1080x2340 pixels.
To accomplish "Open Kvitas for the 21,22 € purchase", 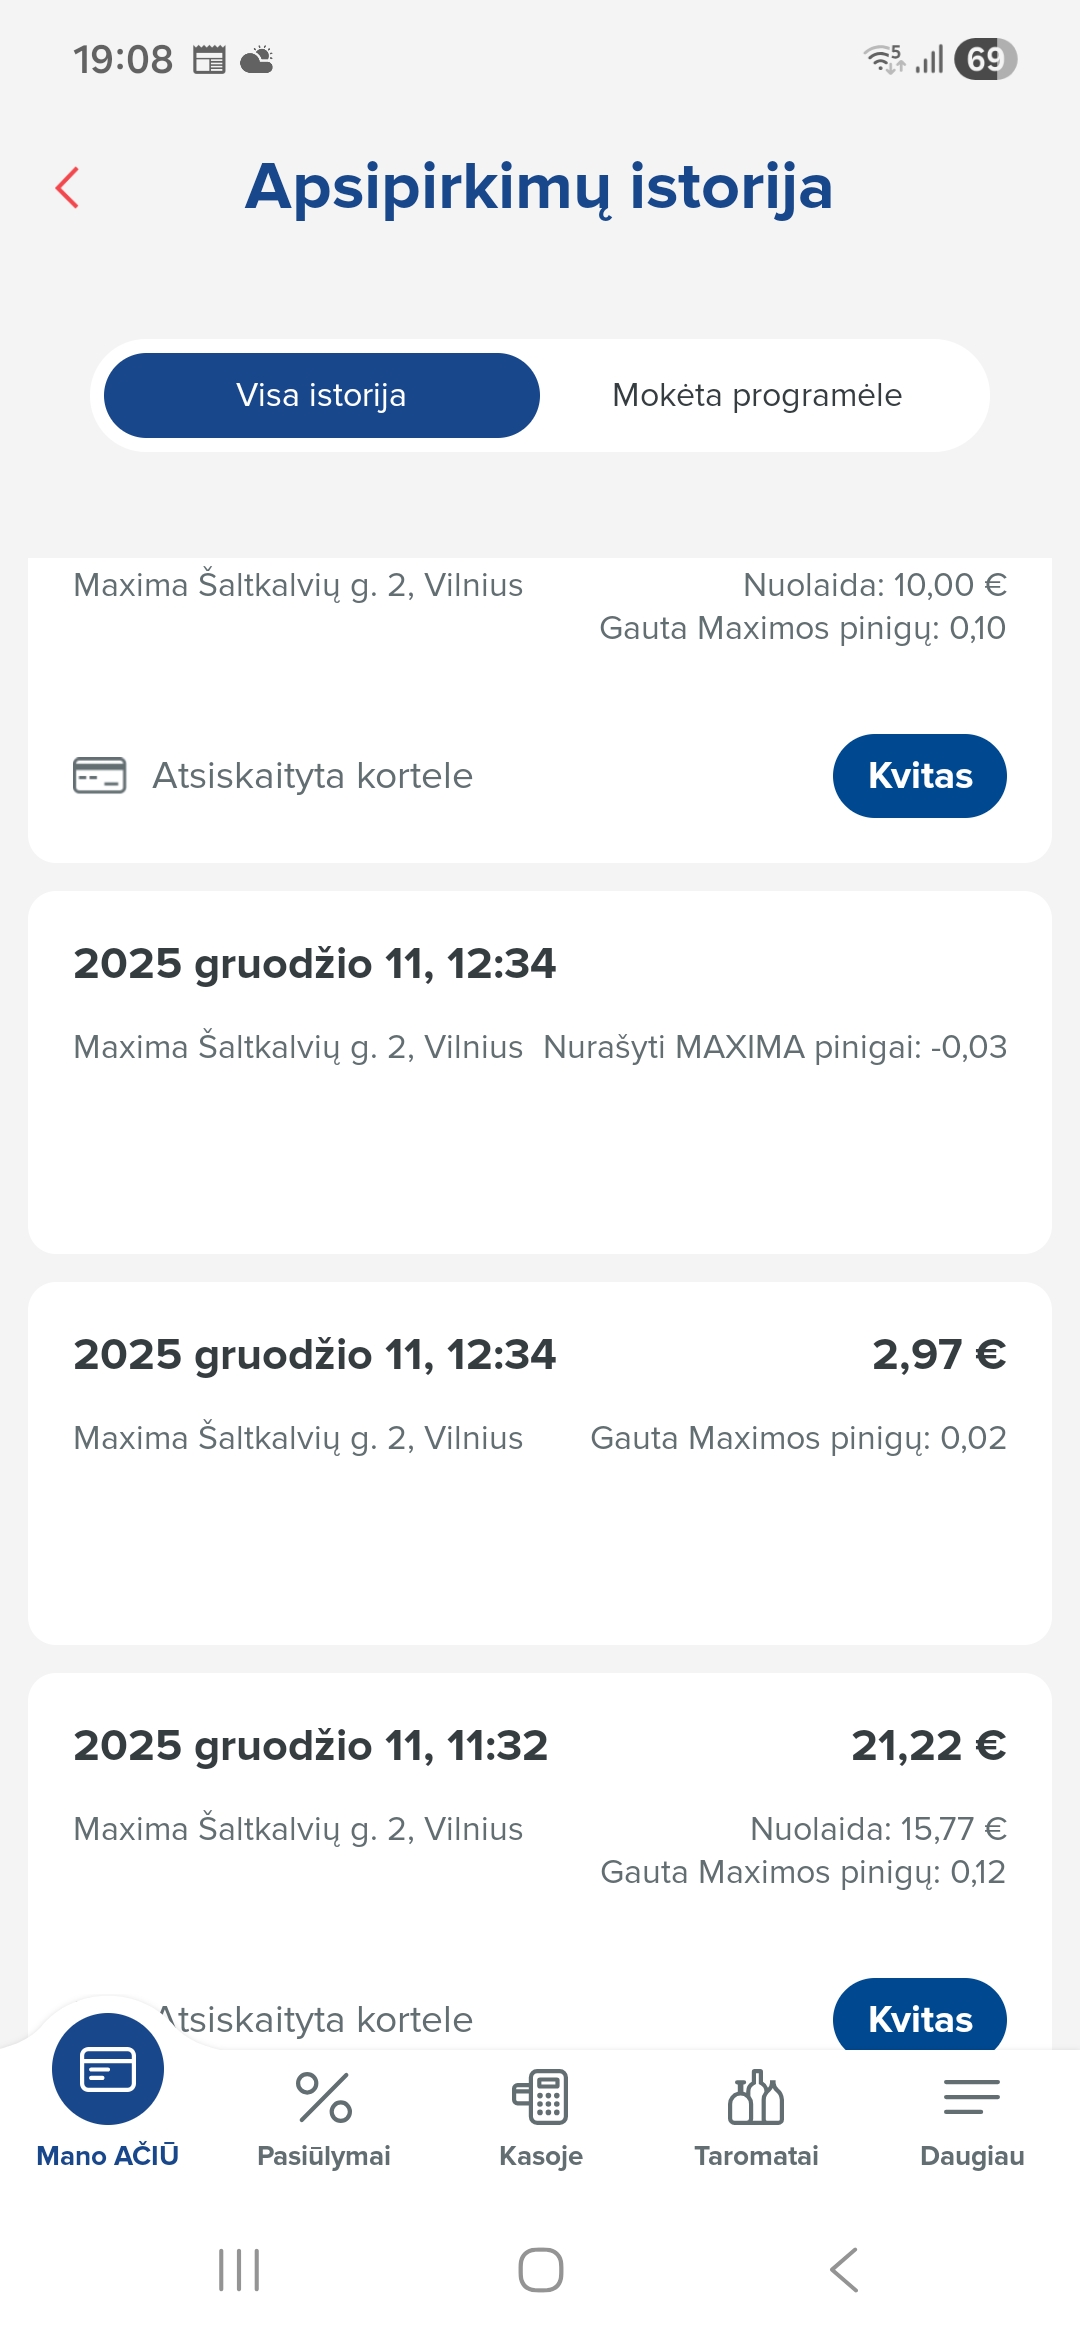I will click(x=919, y=2018).
